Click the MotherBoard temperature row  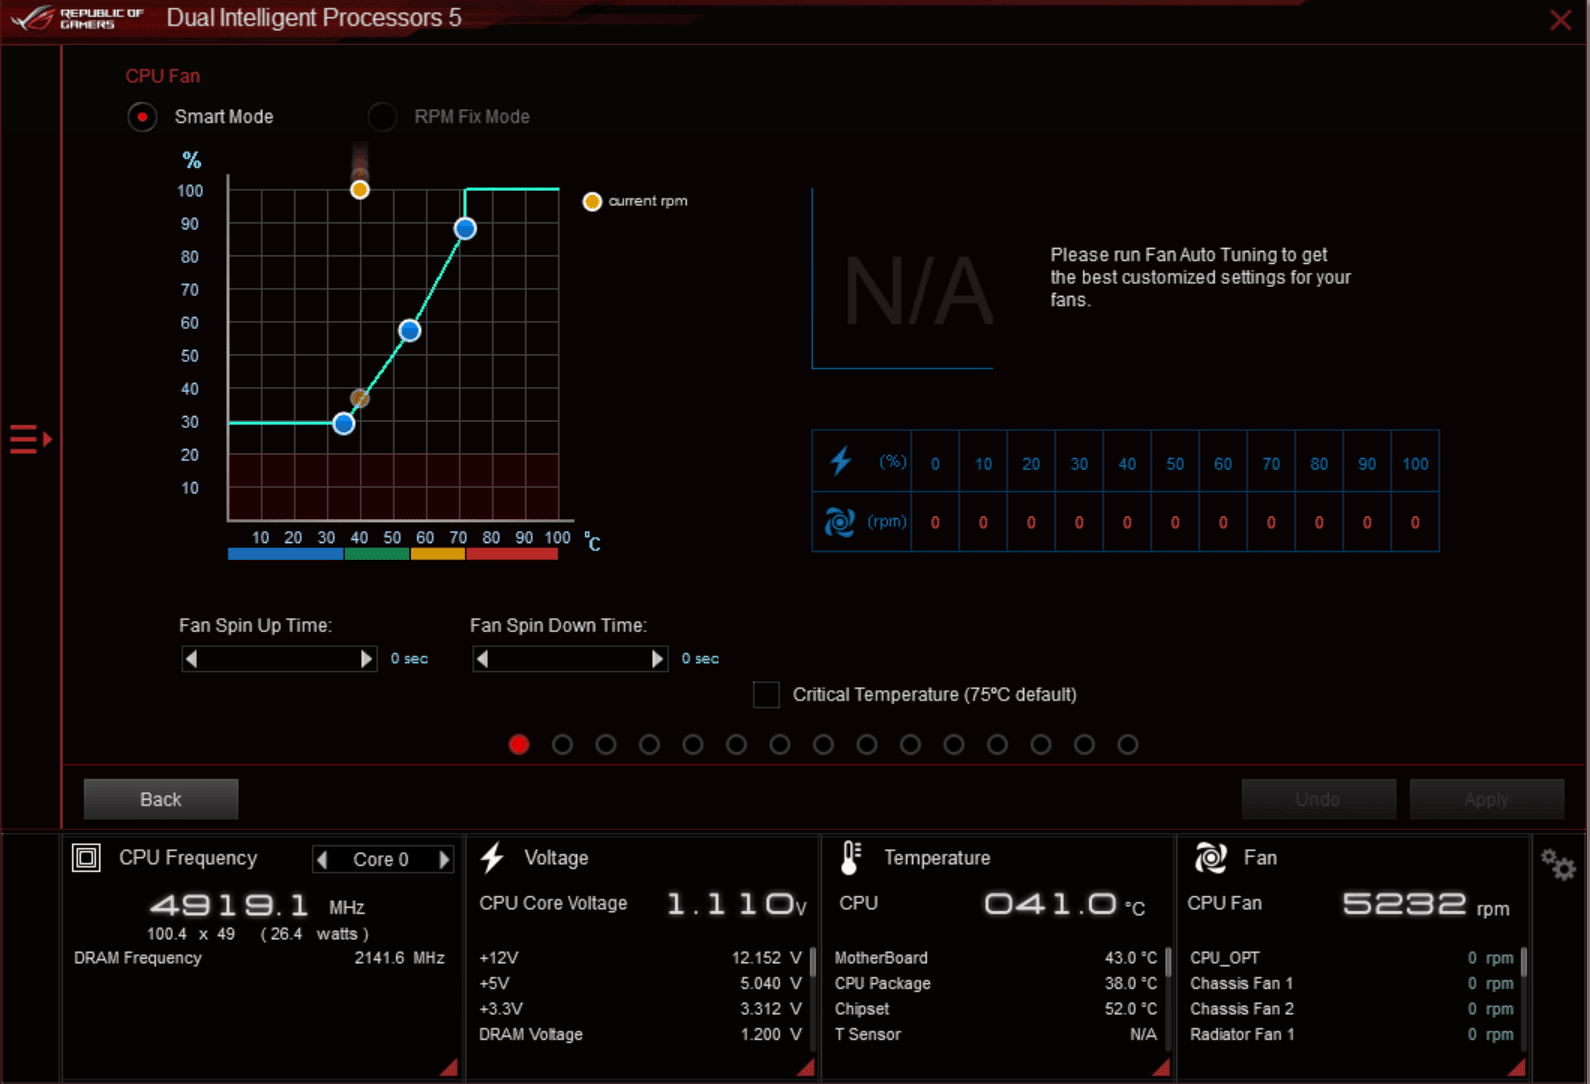996,958
